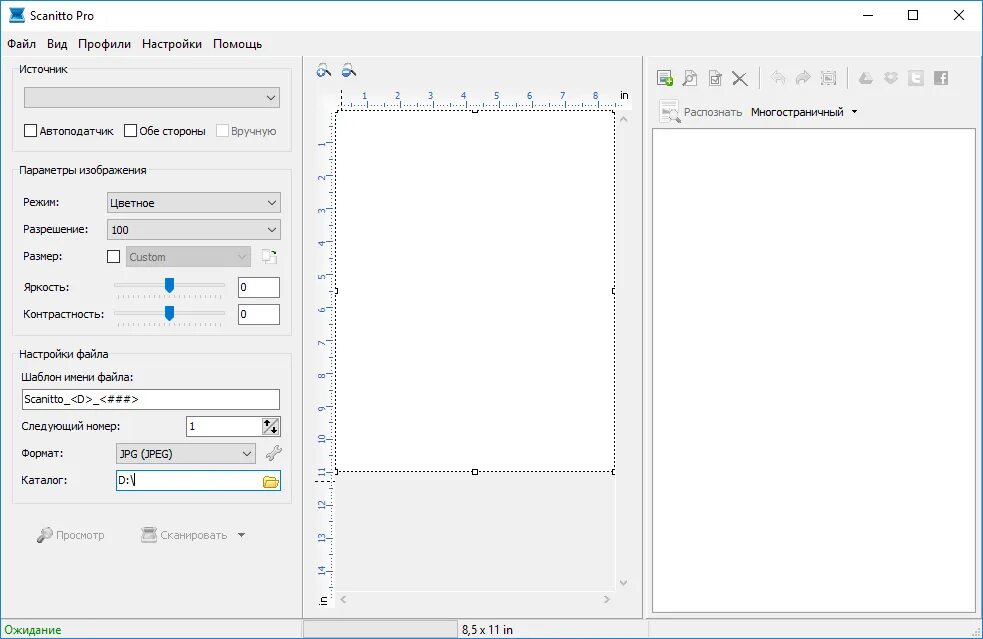Click the Яркость value field
The image size is (983, 639).
(259, 287)
